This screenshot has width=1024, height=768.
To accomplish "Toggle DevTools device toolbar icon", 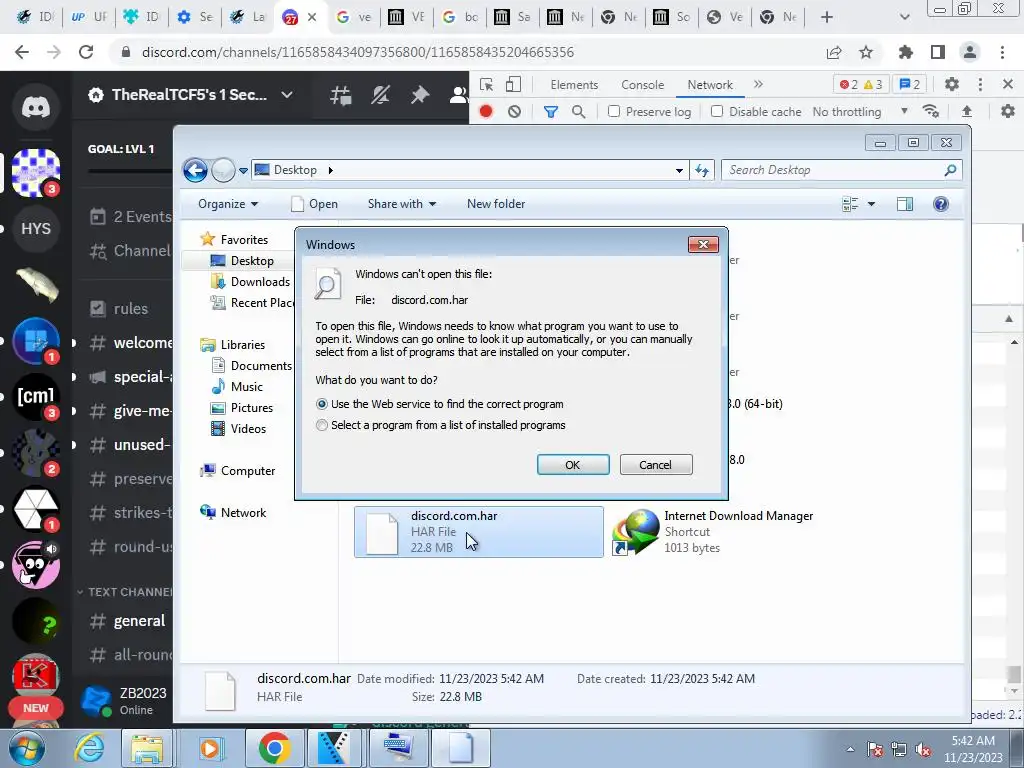I will (514, 84).
